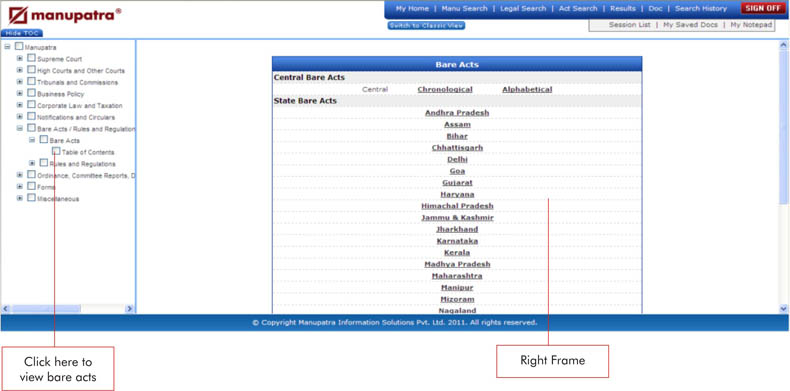Check the Business Policy checkbox
790x391 pixels.
[31, 93]
